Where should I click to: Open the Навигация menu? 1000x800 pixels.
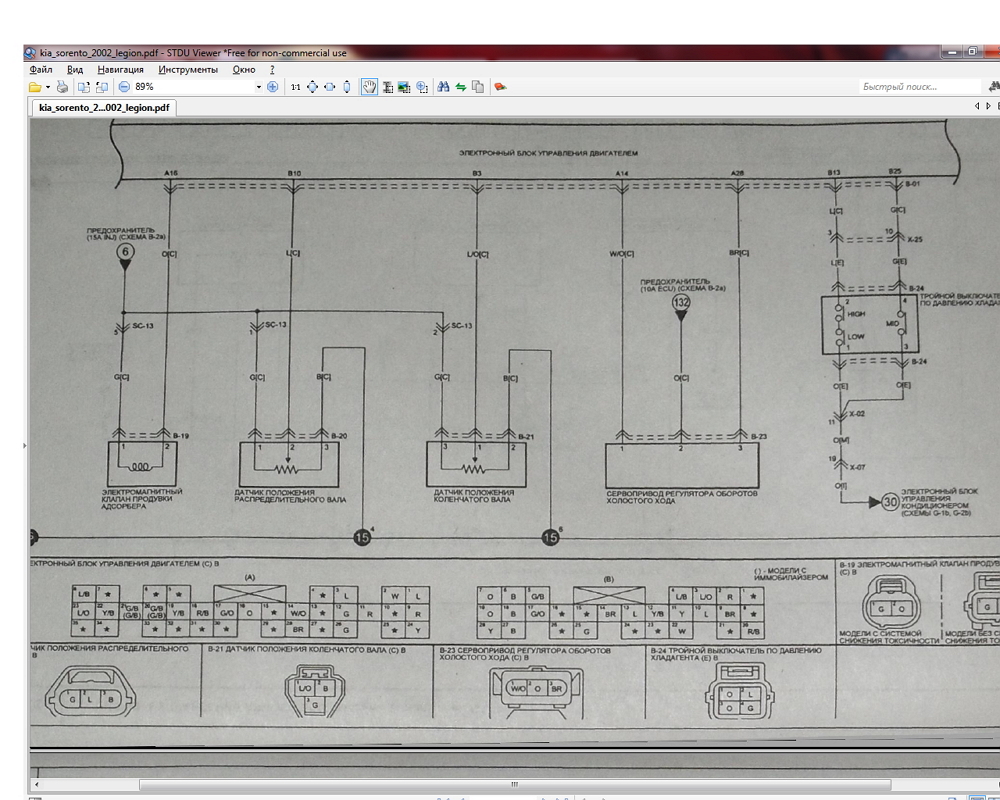[x=120, y=70]
